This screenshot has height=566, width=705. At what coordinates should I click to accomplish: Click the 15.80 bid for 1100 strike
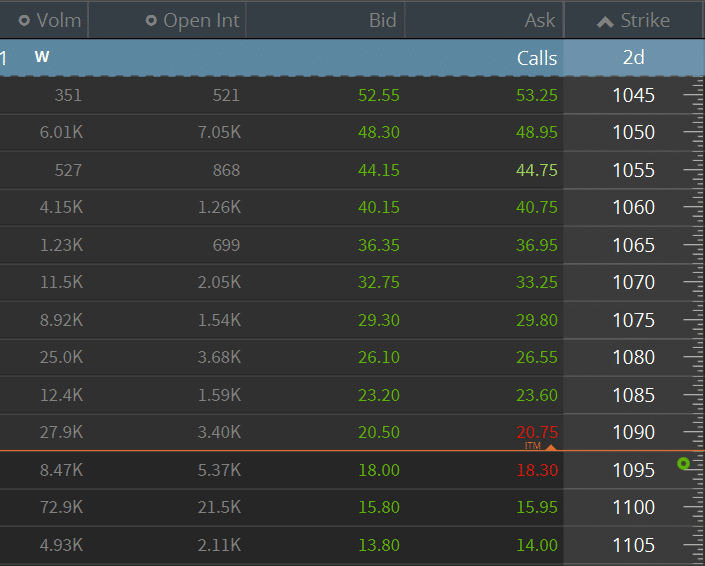378,507
